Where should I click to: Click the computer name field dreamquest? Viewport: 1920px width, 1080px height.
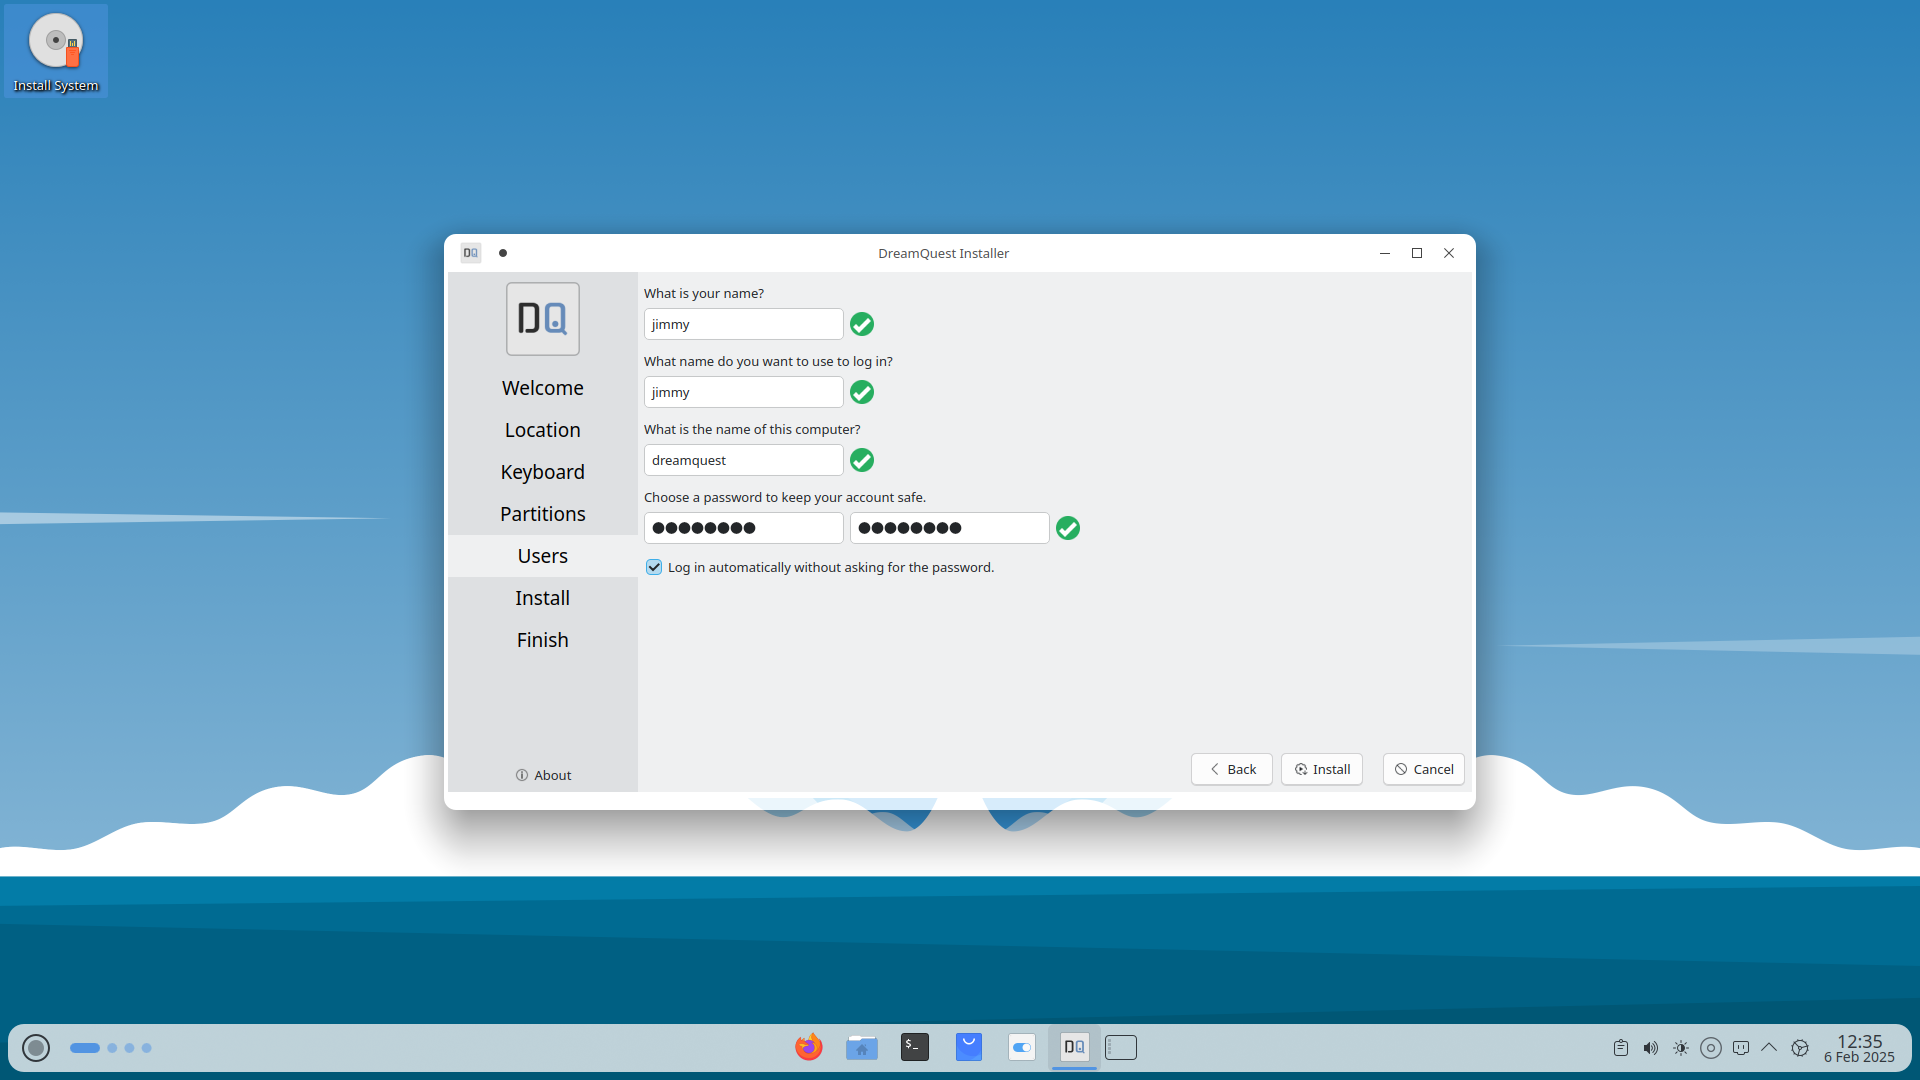click(743, 460)
